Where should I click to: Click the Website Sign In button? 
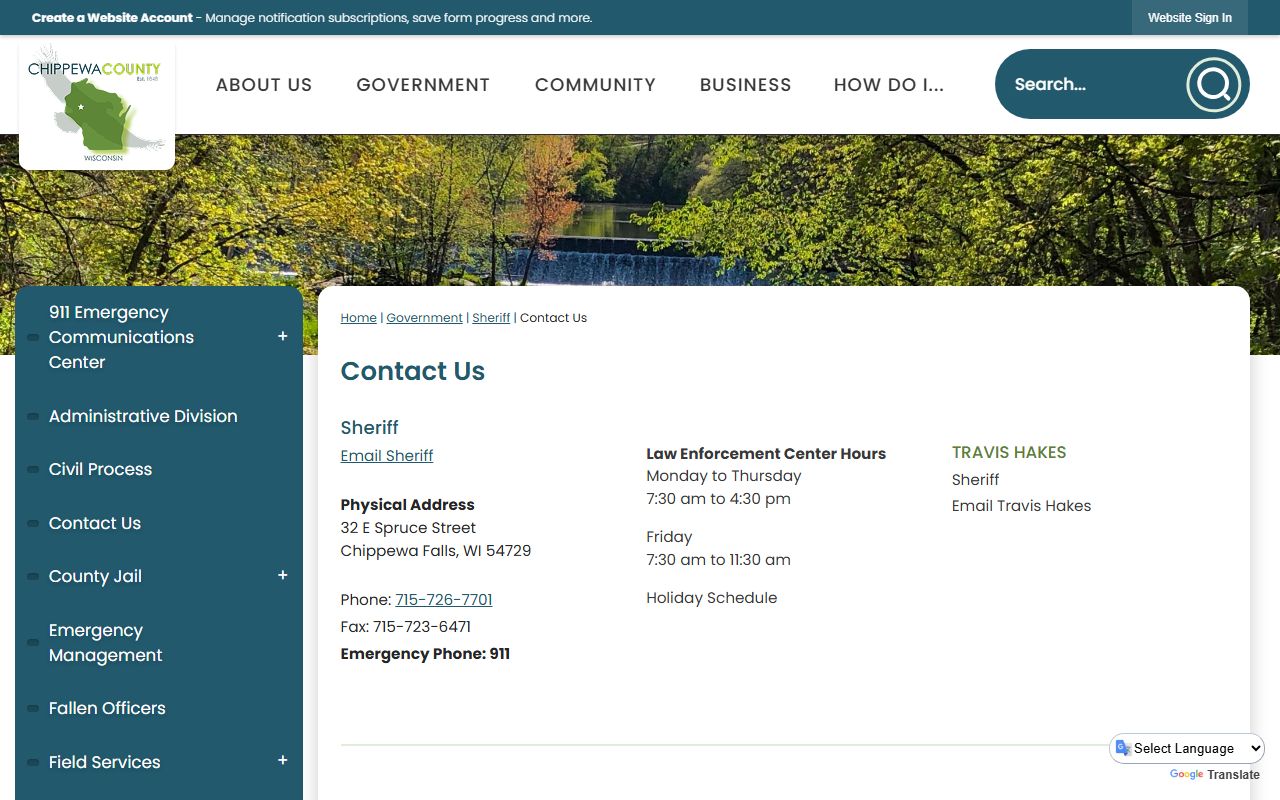pos(1189,18)
